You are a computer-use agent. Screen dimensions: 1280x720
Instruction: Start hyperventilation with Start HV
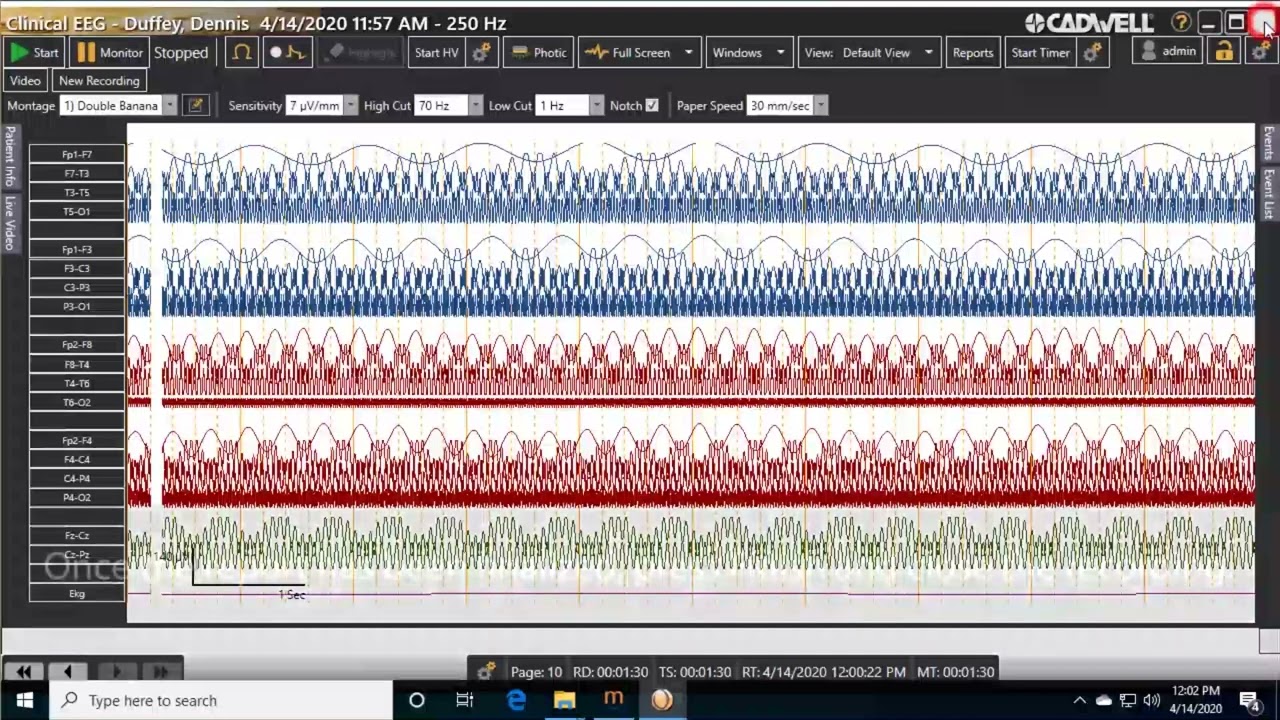(x=437, y=53)
